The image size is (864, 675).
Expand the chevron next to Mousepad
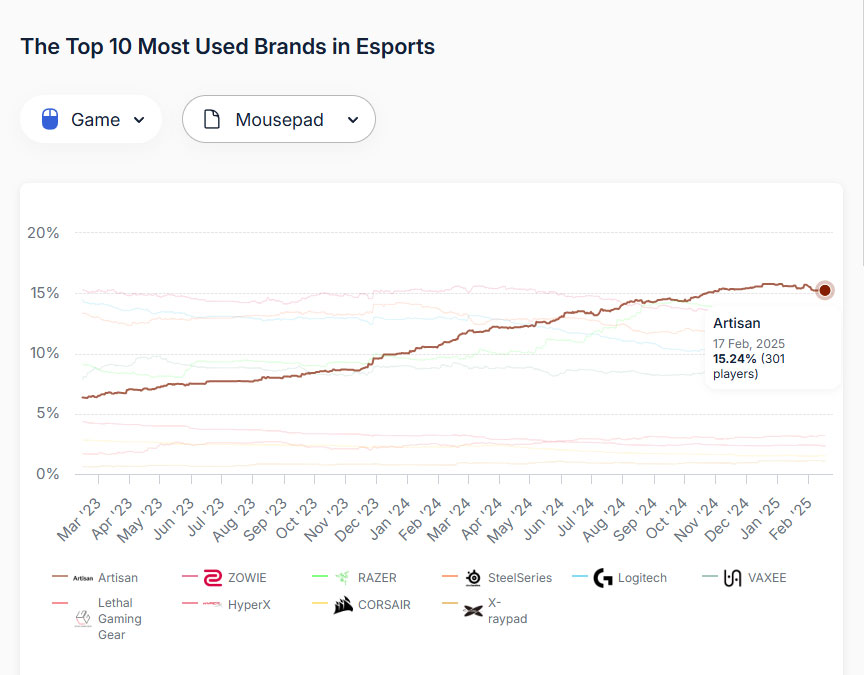pyautogui.click(x=353, y=120)
